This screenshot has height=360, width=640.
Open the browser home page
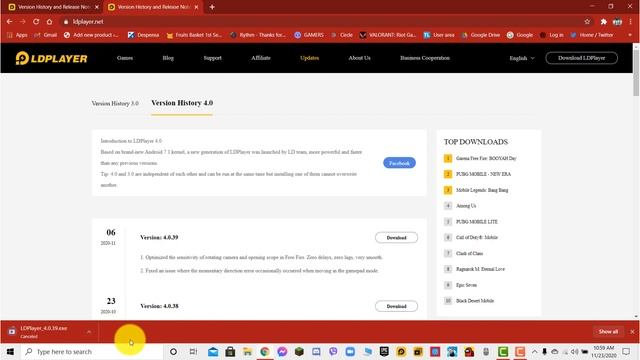click(49, 22)
